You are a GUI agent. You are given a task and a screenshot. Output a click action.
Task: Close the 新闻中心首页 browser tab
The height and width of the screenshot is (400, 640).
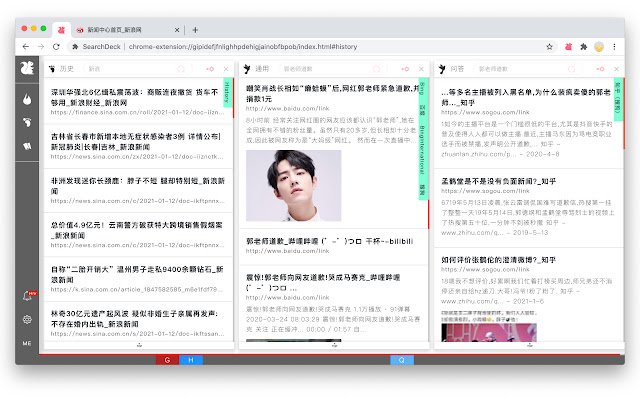[x=177, y=30]
